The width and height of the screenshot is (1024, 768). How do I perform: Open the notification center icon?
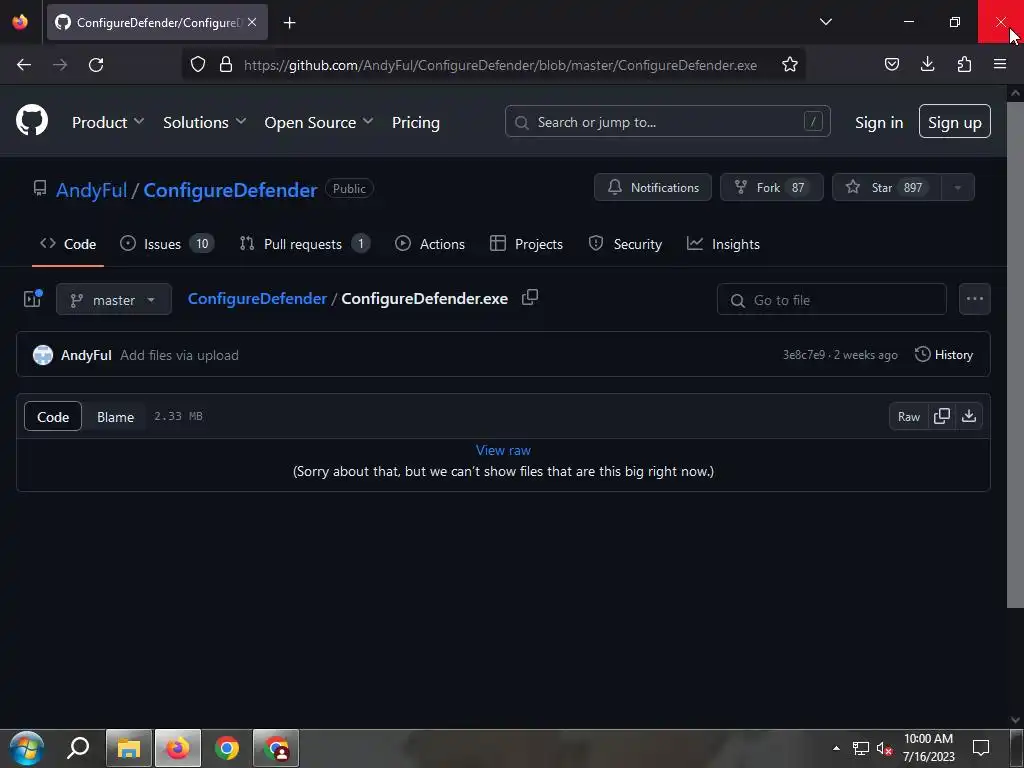coord(980,748)
